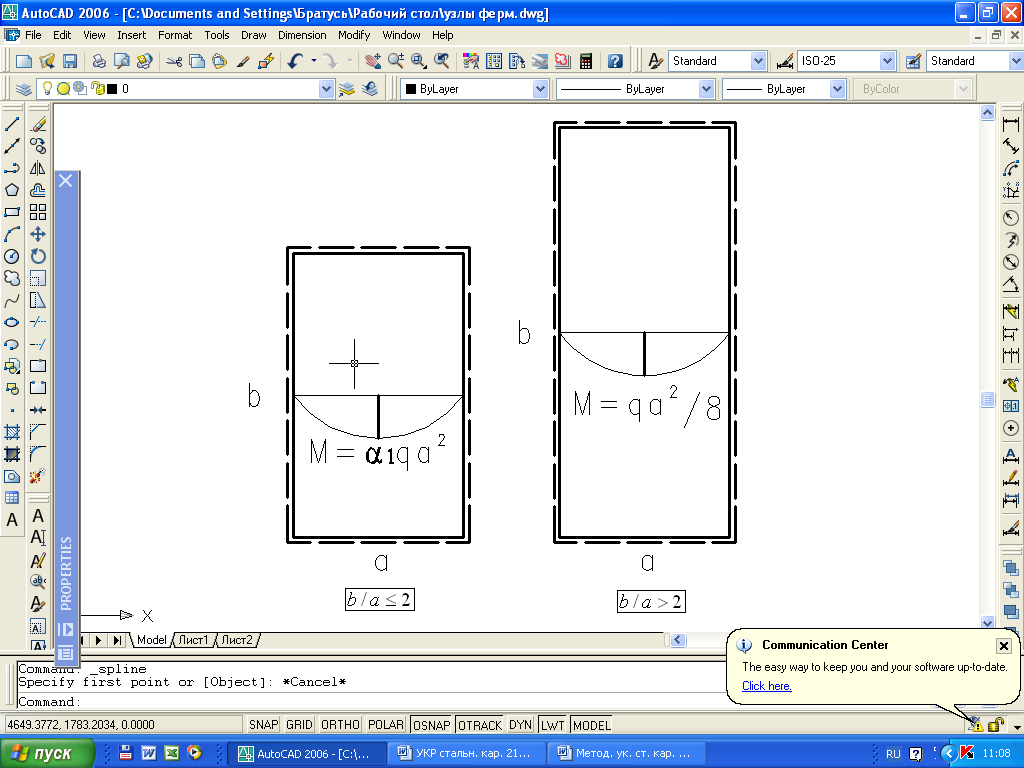Image resolution: width=1024 pixels, height=768 pixels.
Task: Click the Move modify tool
Action: pos(38,234)
